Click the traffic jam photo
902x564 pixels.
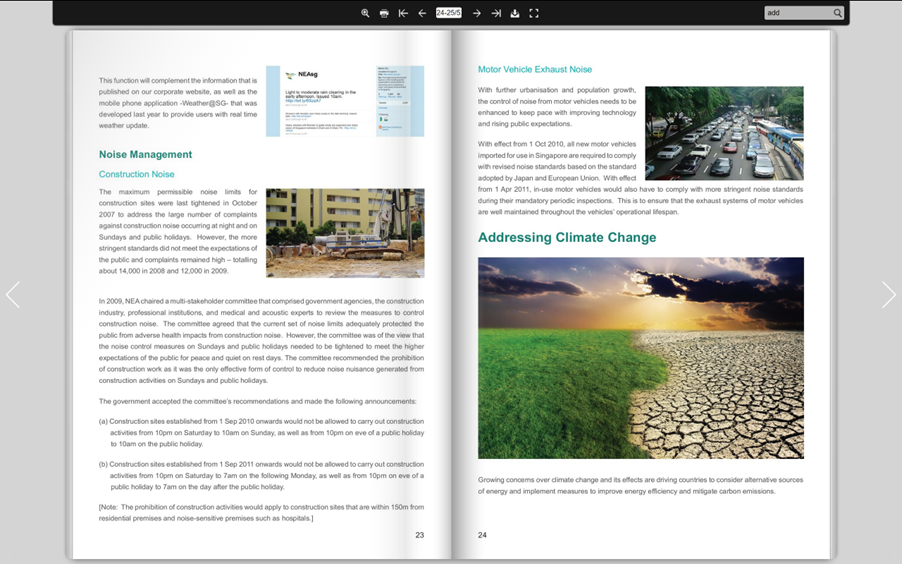point(724,133)
